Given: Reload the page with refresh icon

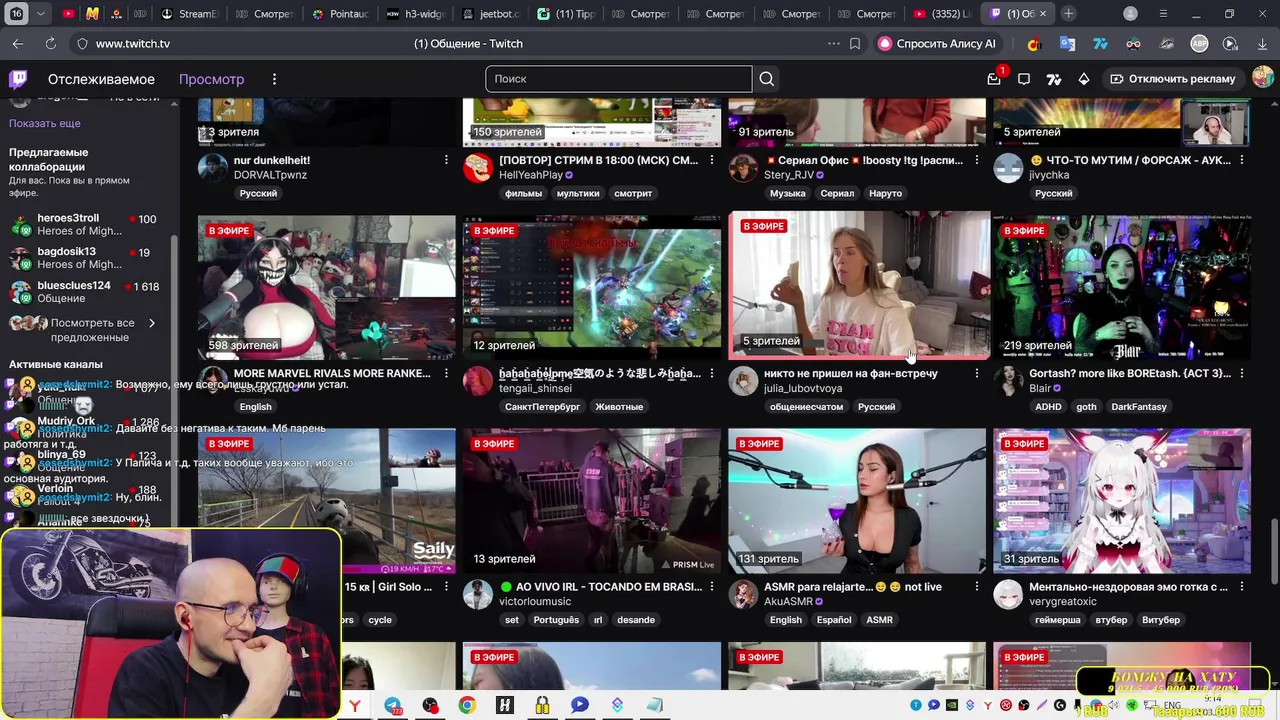Looking at the screenshot, I should [x=50, y=44].
